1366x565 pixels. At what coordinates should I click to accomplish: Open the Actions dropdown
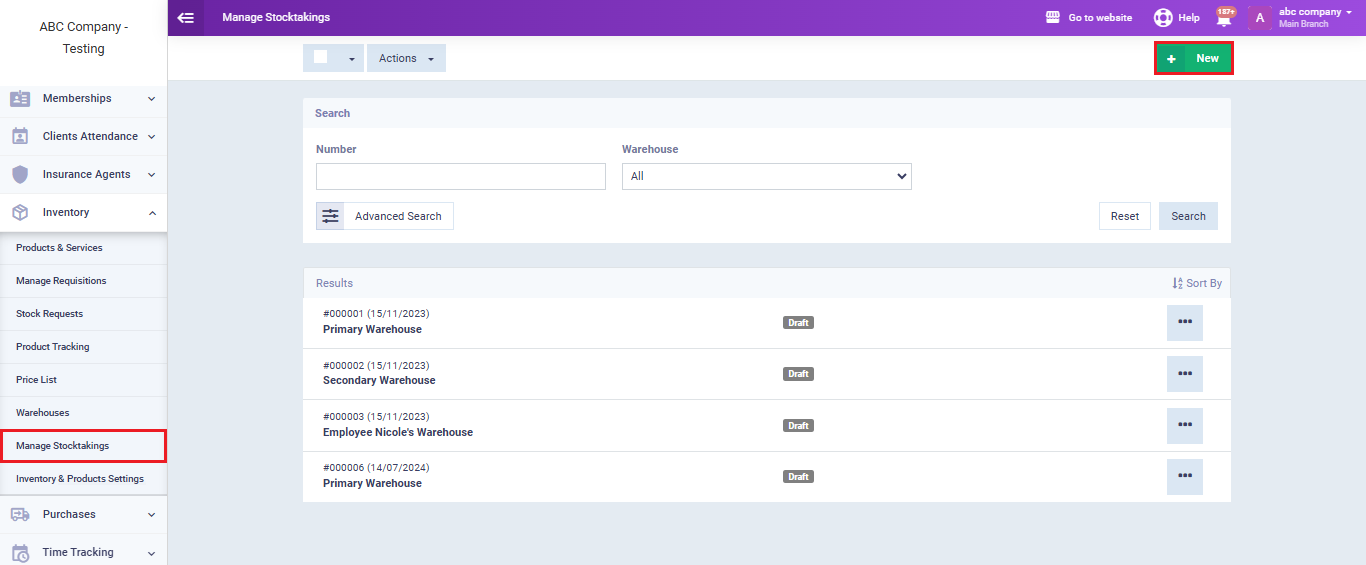click(x=406, y=59)
